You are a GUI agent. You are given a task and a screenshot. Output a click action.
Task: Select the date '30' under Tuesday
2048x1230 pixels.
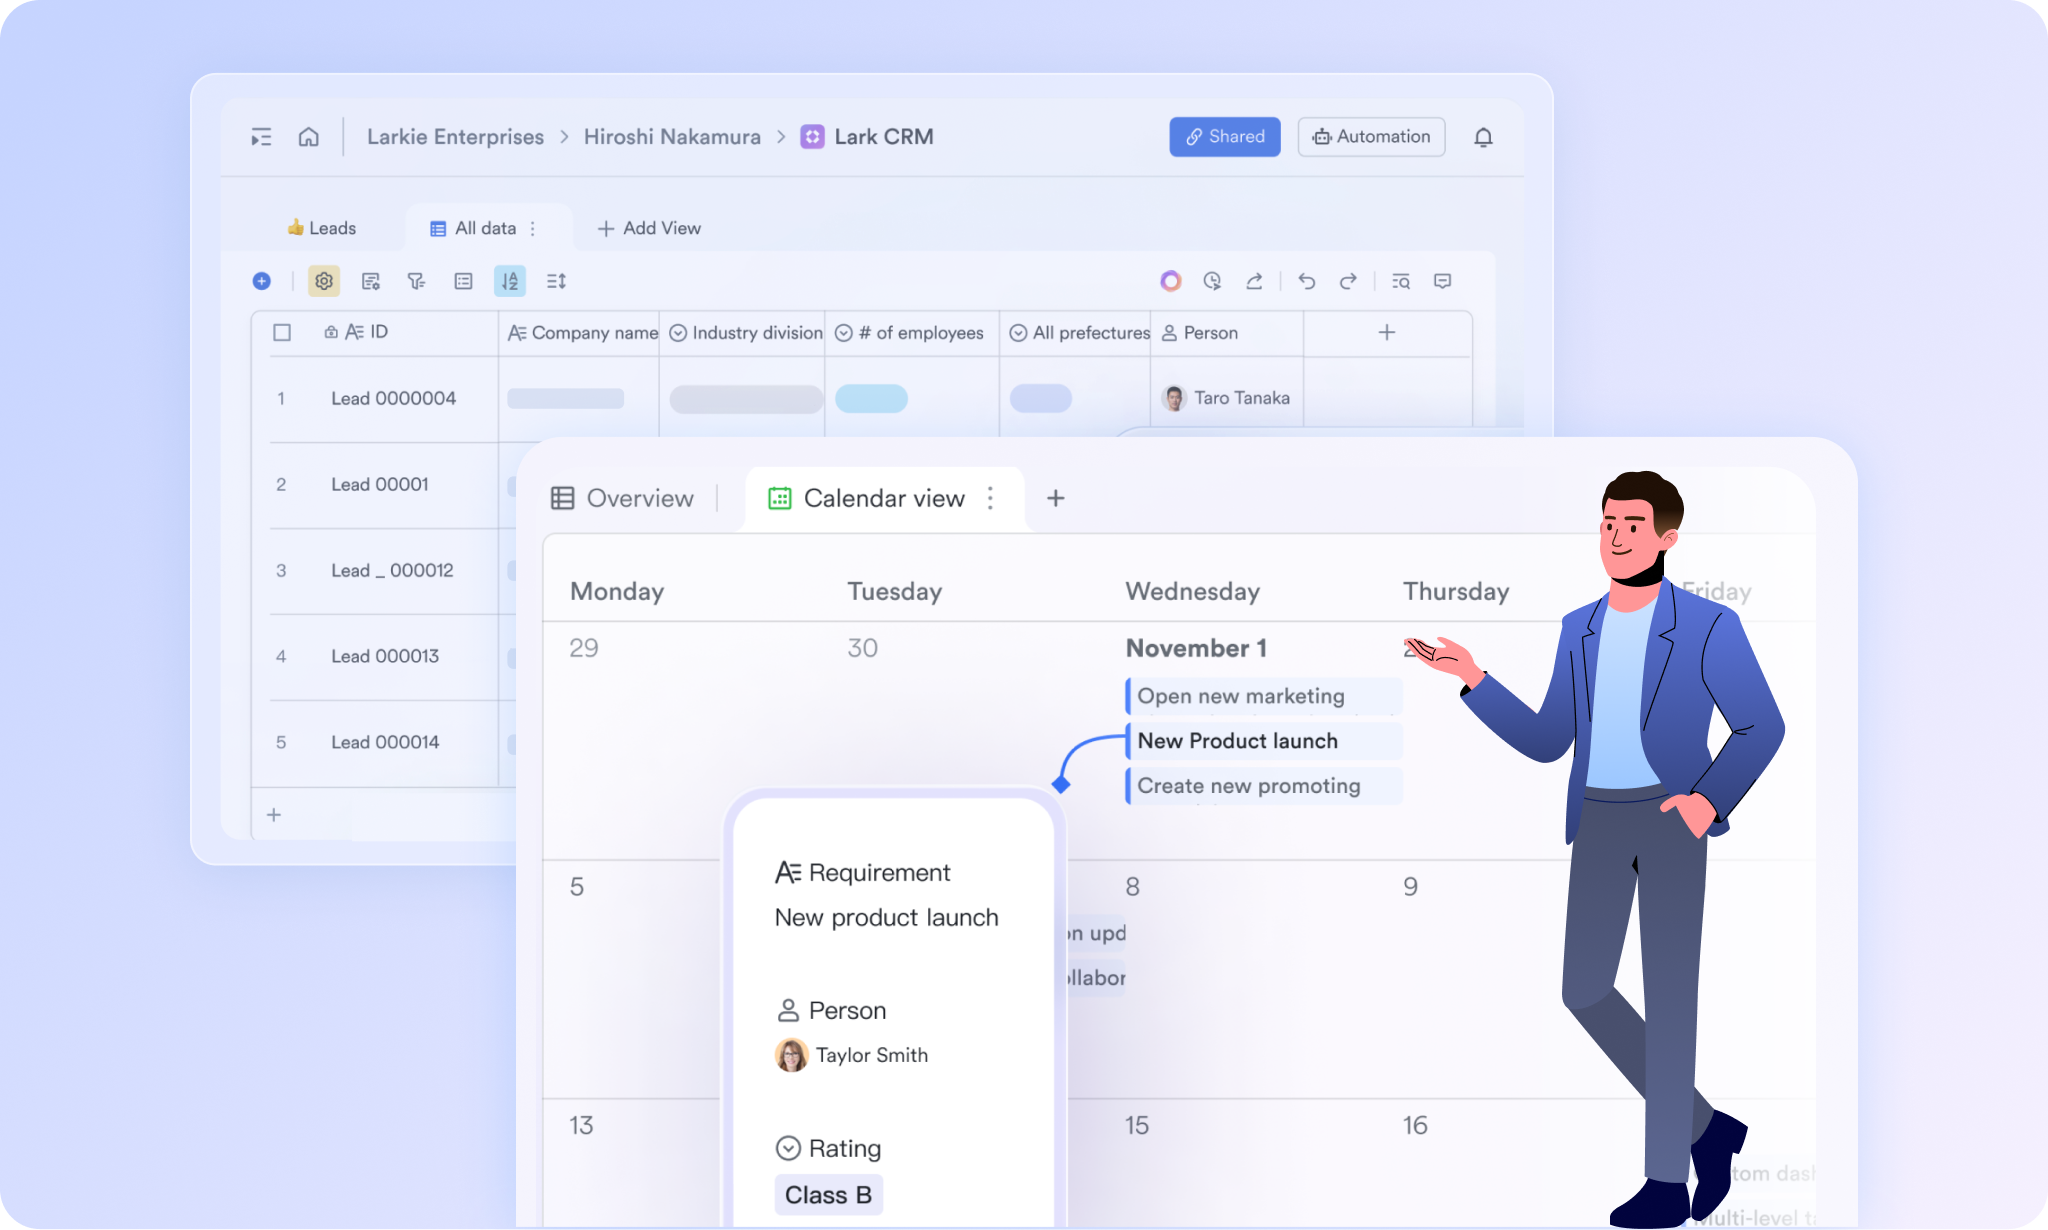[x=863, y=648]
